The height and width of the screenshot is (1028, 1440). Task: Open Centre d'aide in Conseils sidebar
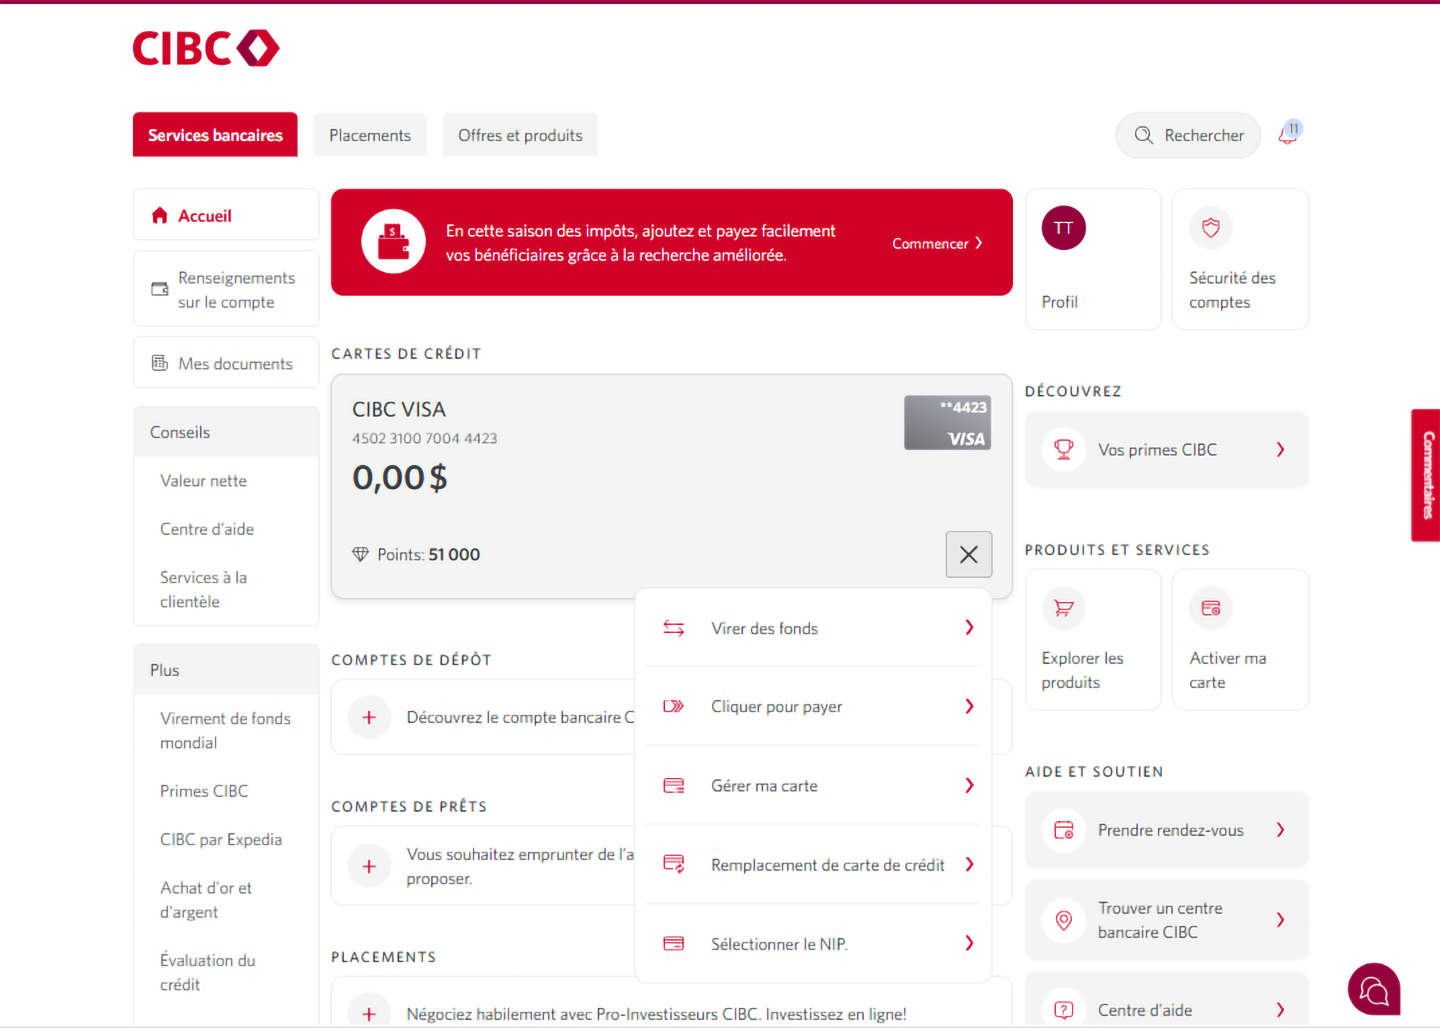(207, 529)
